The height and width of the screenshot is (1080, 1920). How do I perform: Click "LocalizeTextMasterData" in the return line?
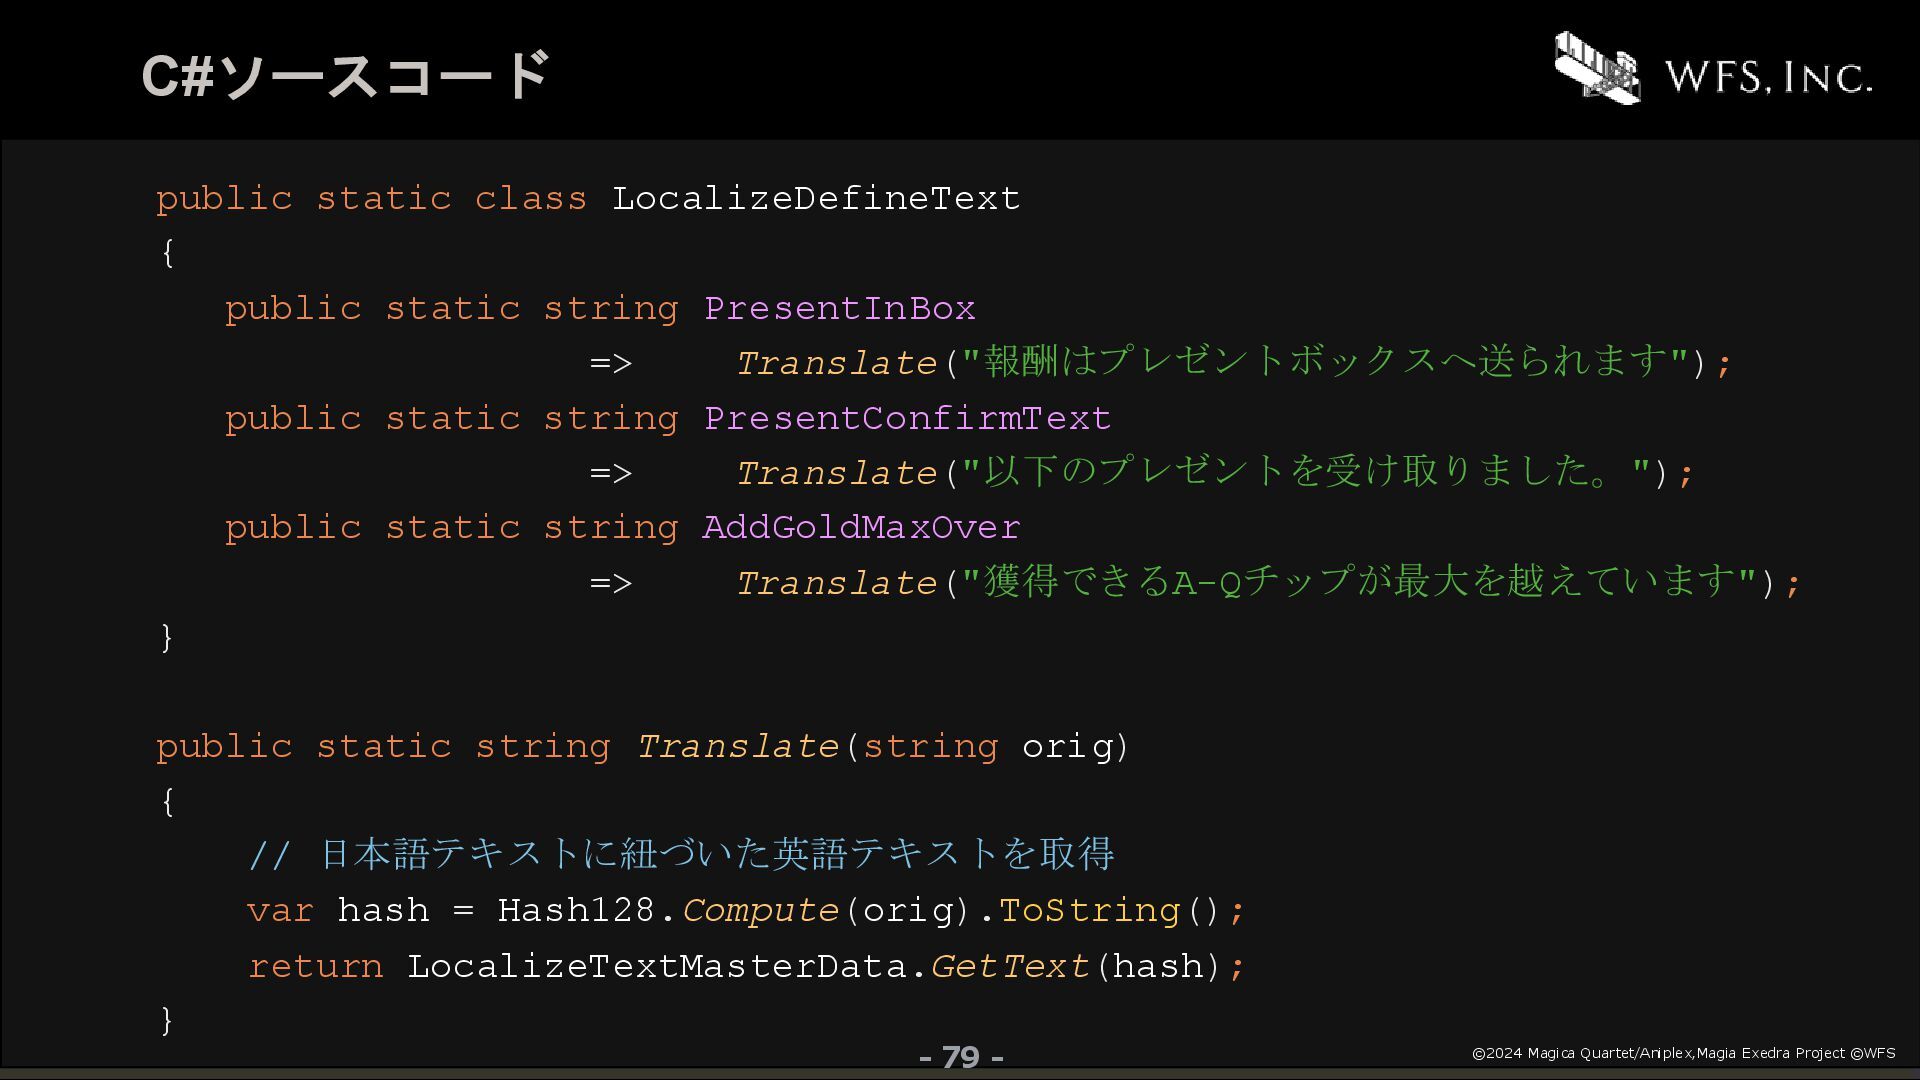(657, 966)
